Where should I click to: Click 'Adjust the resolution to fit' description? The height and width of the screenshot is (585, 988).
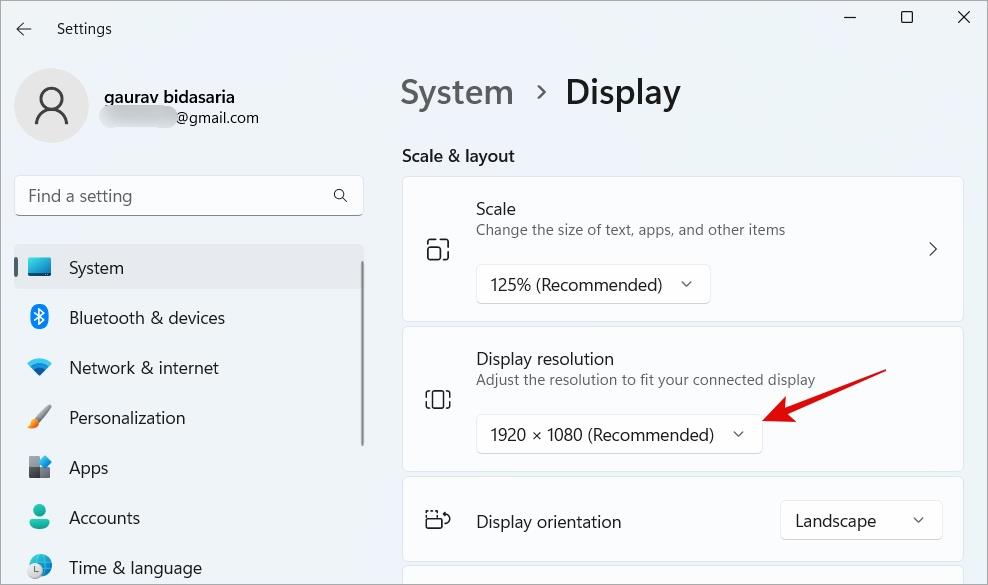pos(646,379)
